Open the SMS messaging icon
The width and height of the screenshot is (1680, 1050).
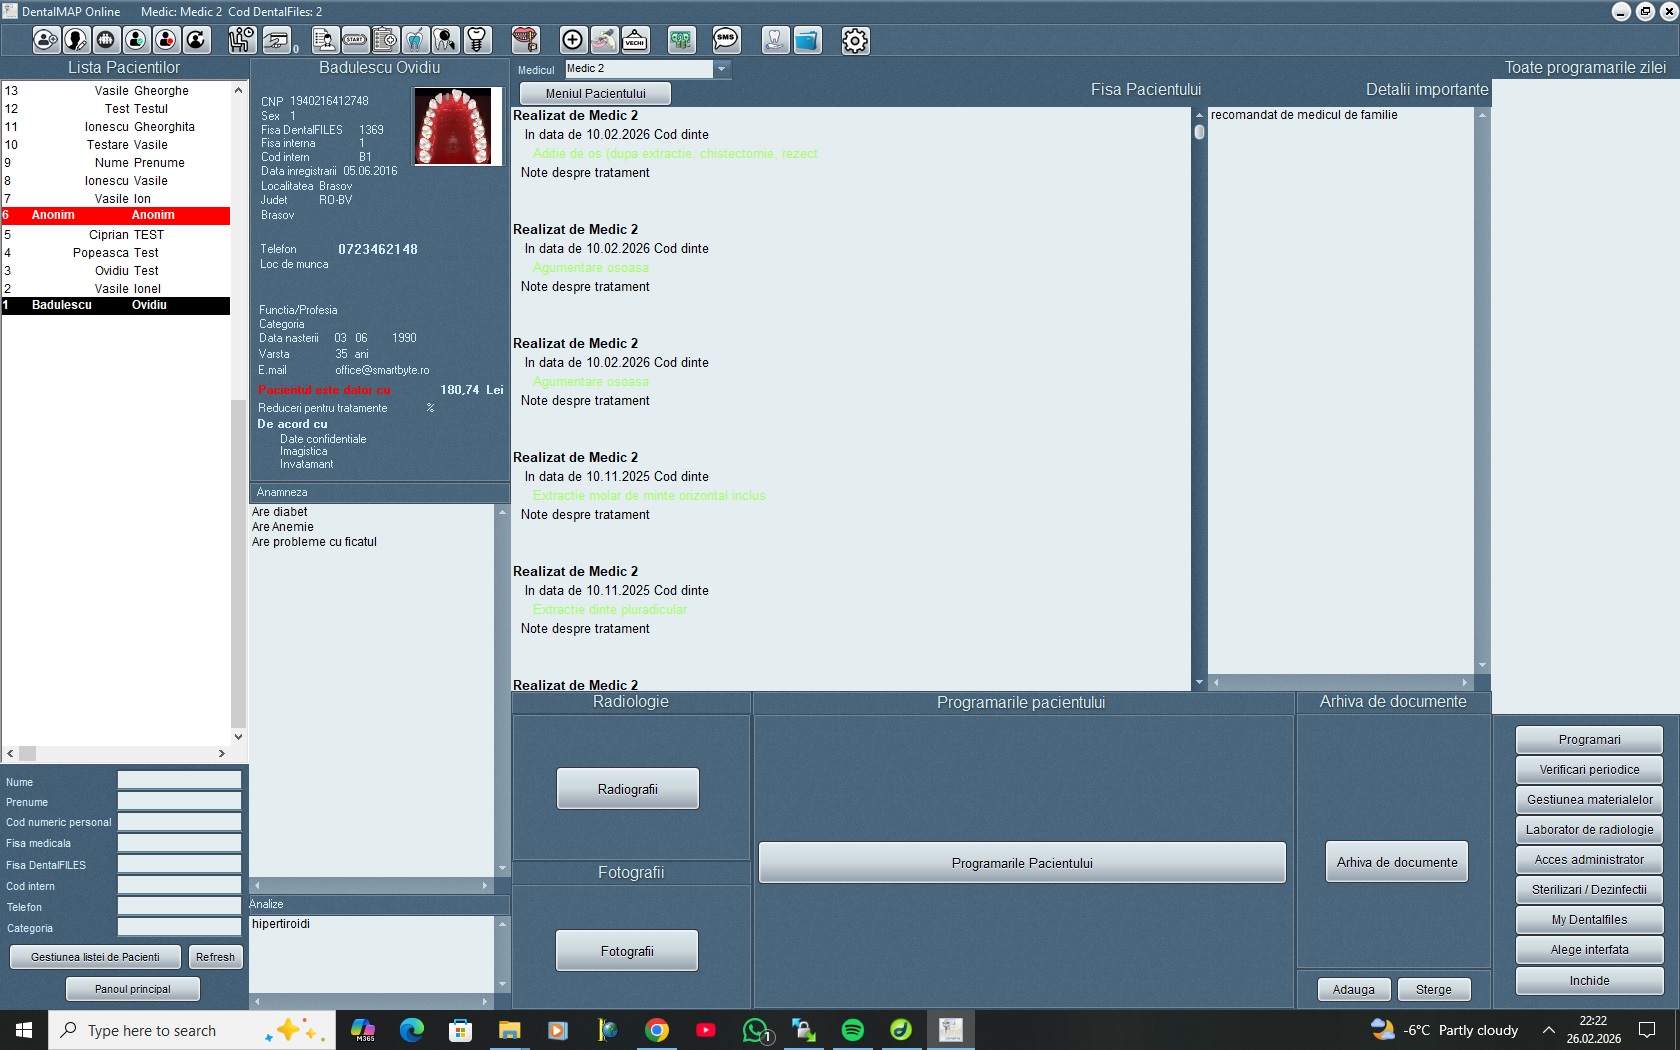coord(726,40)
